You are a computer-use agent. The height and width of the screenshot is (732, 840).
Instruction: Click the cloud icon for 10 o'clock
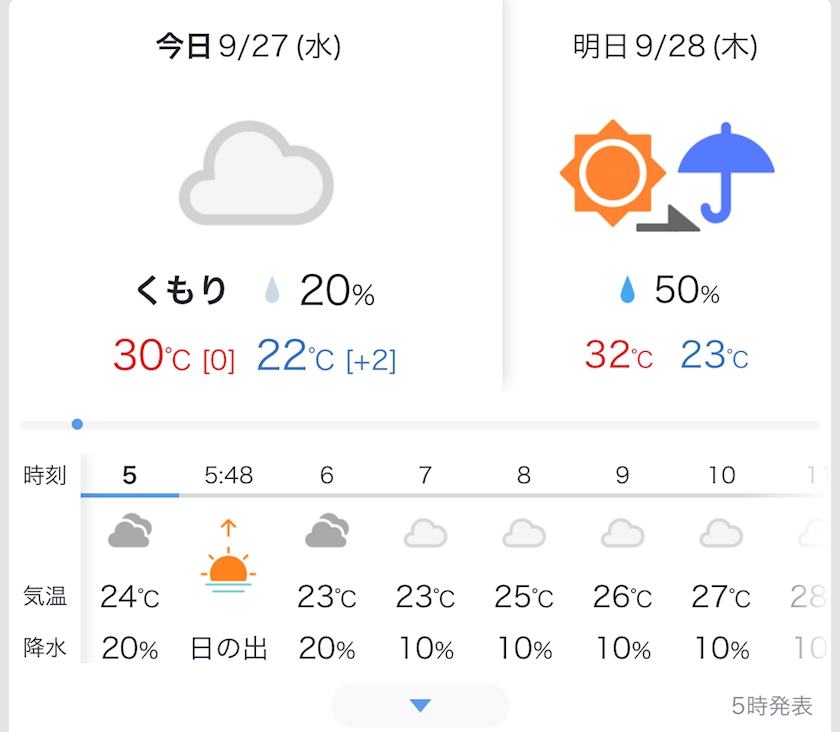pyautogui.click(x=721, y=533)
